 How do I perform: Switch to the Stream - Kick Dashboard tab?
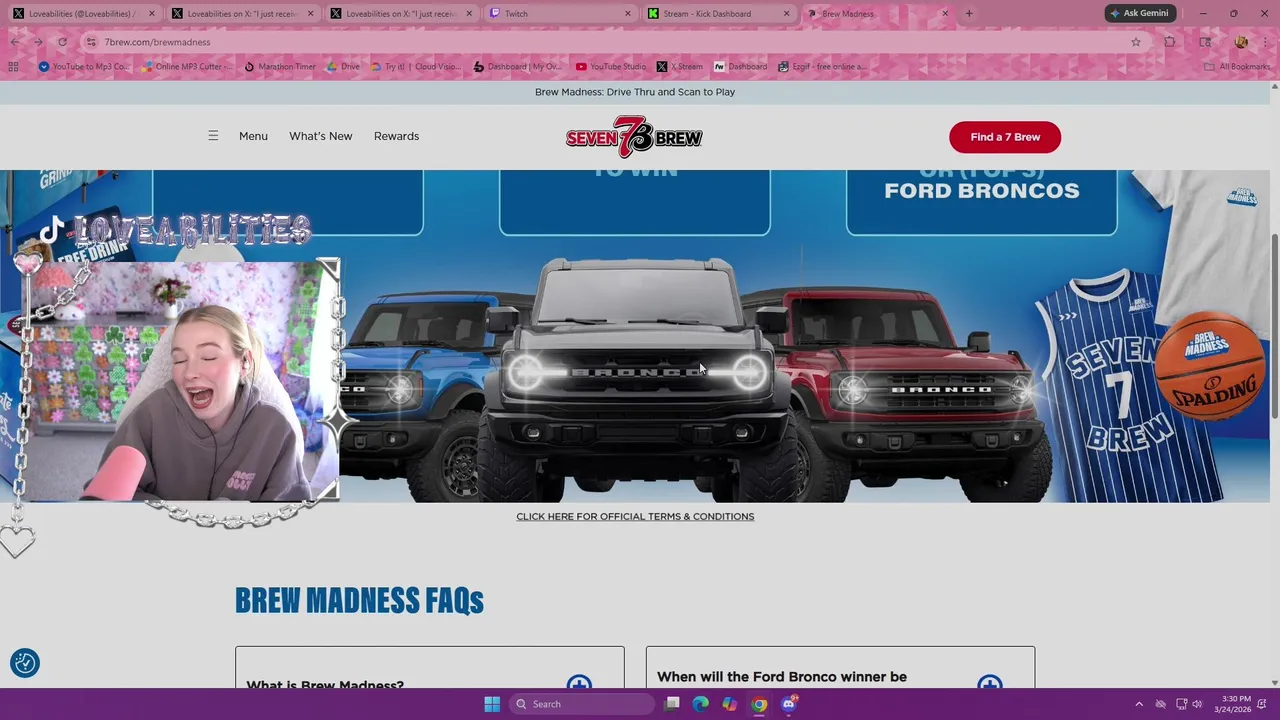click(718, 14)
